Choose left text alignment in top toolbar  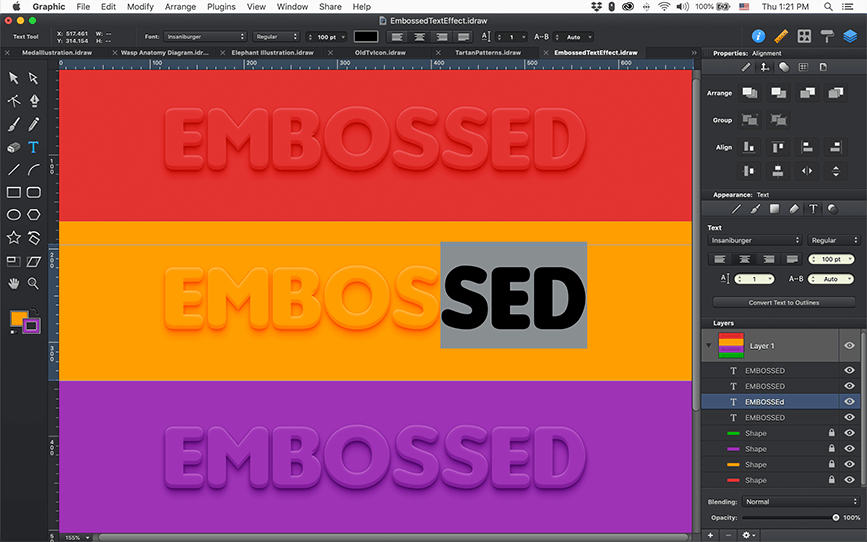[x=397, y=37]
